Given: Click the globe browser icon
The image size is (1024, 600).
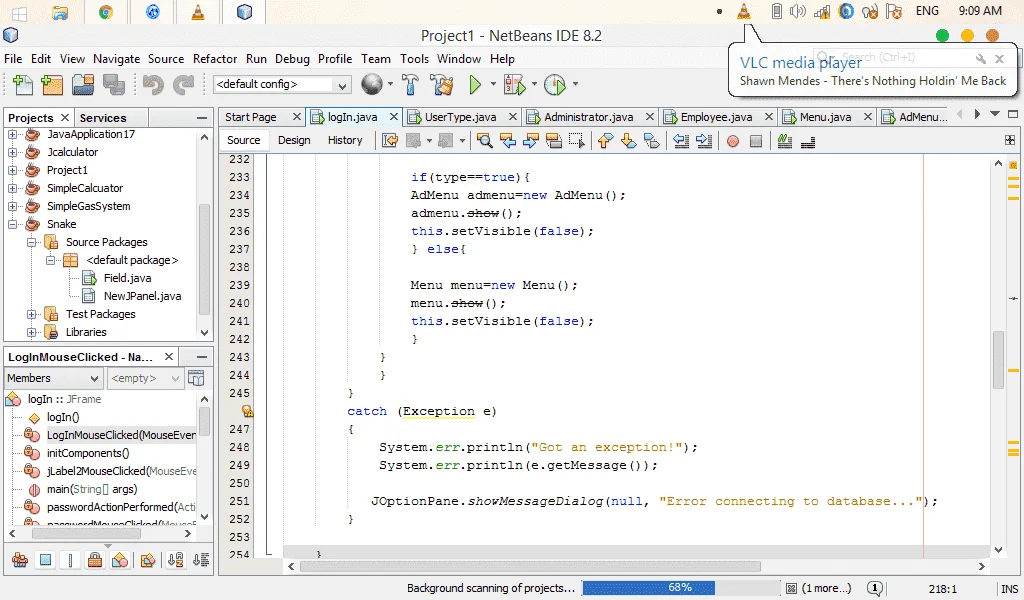Looking at the screenshot, I should click(x=372, y=84).
